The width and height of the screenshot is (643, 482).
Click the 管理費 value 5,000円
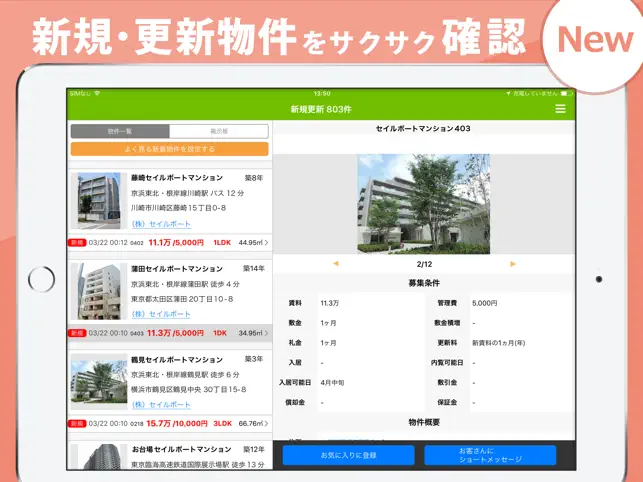[484, 303]
